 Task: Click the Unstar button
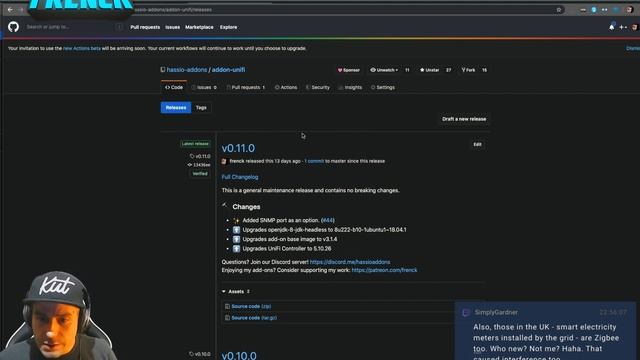point(429,70)
